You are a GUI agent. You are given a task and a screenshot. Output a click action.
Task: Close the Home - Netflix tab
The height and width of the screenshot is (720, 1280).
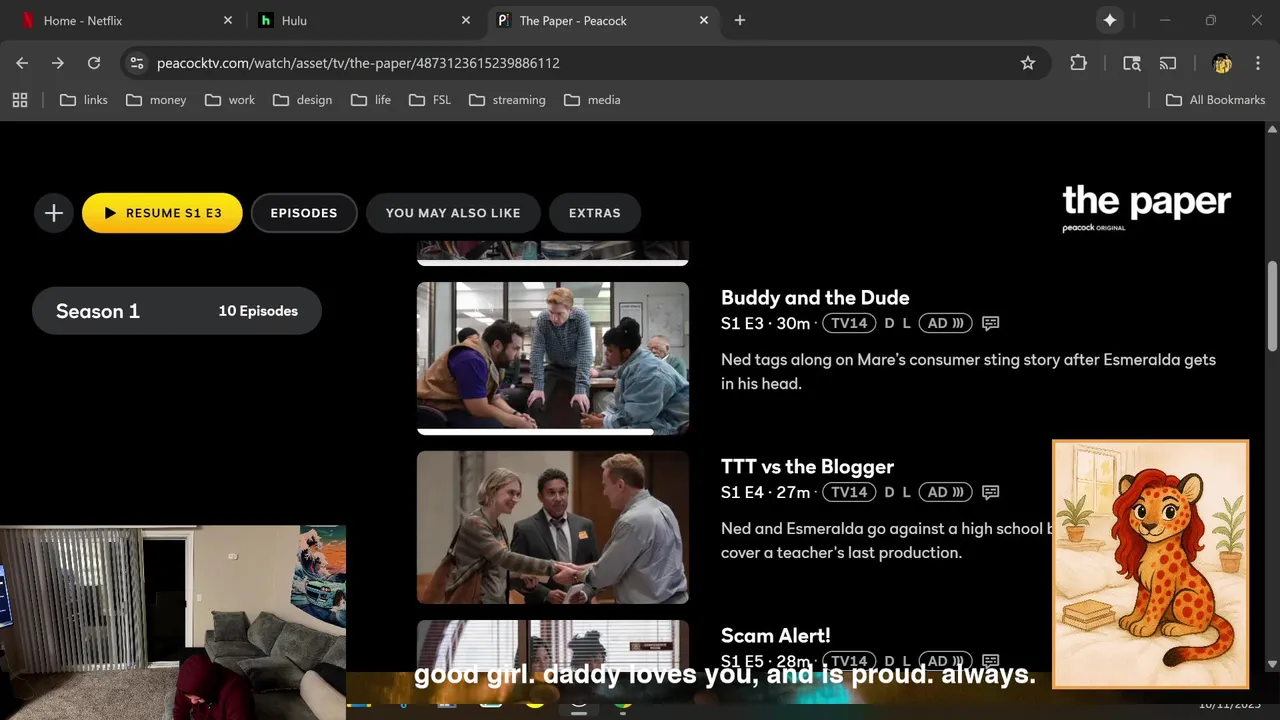[228, 20]
